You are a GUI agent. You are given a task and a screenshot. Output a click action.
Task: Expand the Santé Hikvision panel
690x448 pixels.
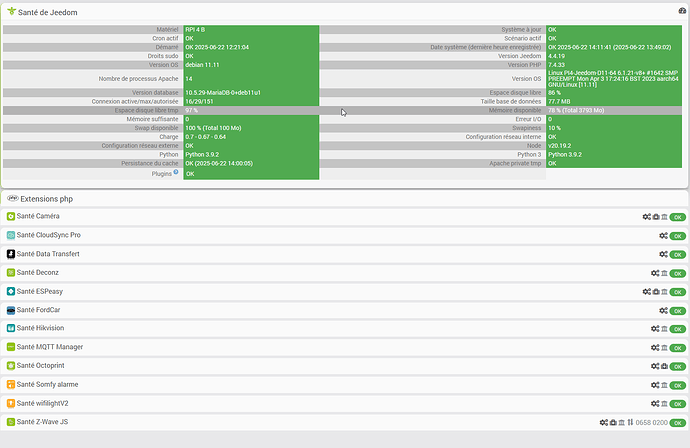click(40, 328)
